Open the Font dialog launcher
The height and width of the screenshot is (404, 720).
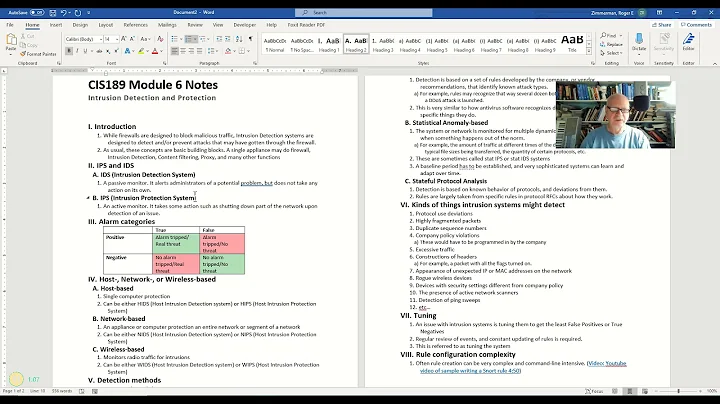pyautogui.click(x=165, y=63)
